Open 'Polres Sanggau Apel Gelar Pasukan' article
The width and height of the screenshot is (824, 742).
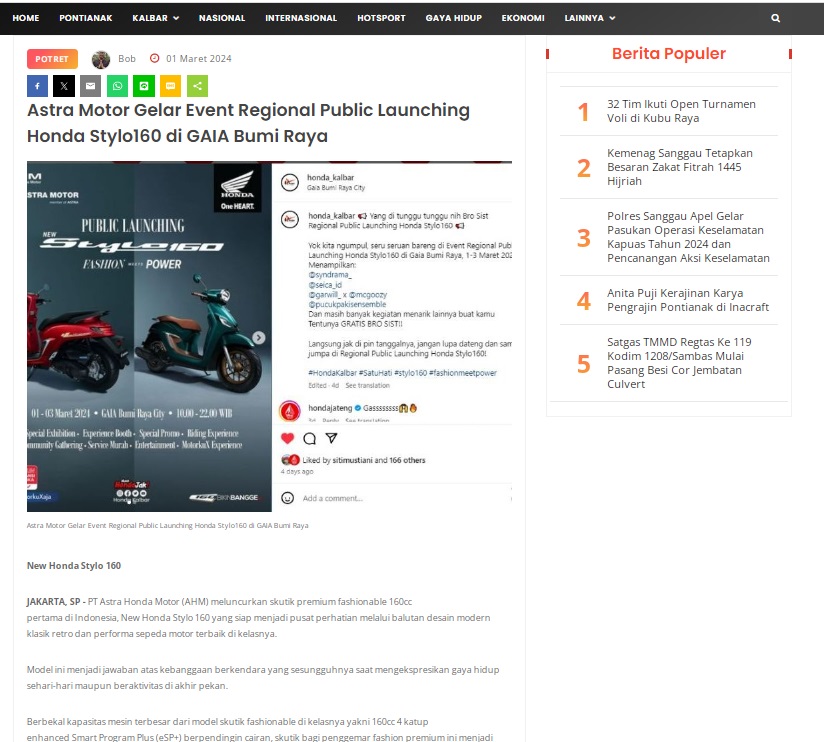point(688,237)
